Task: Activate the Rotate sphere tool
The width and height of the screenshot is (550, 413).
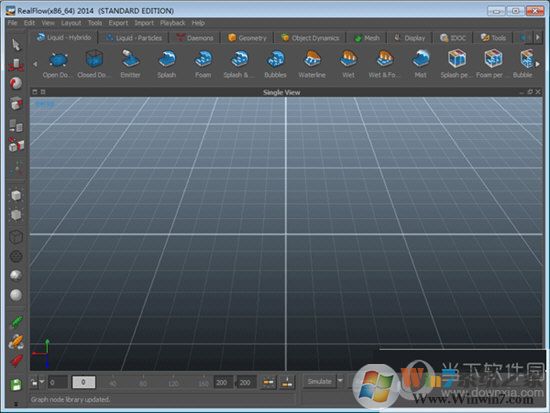Action: (15, 84)
